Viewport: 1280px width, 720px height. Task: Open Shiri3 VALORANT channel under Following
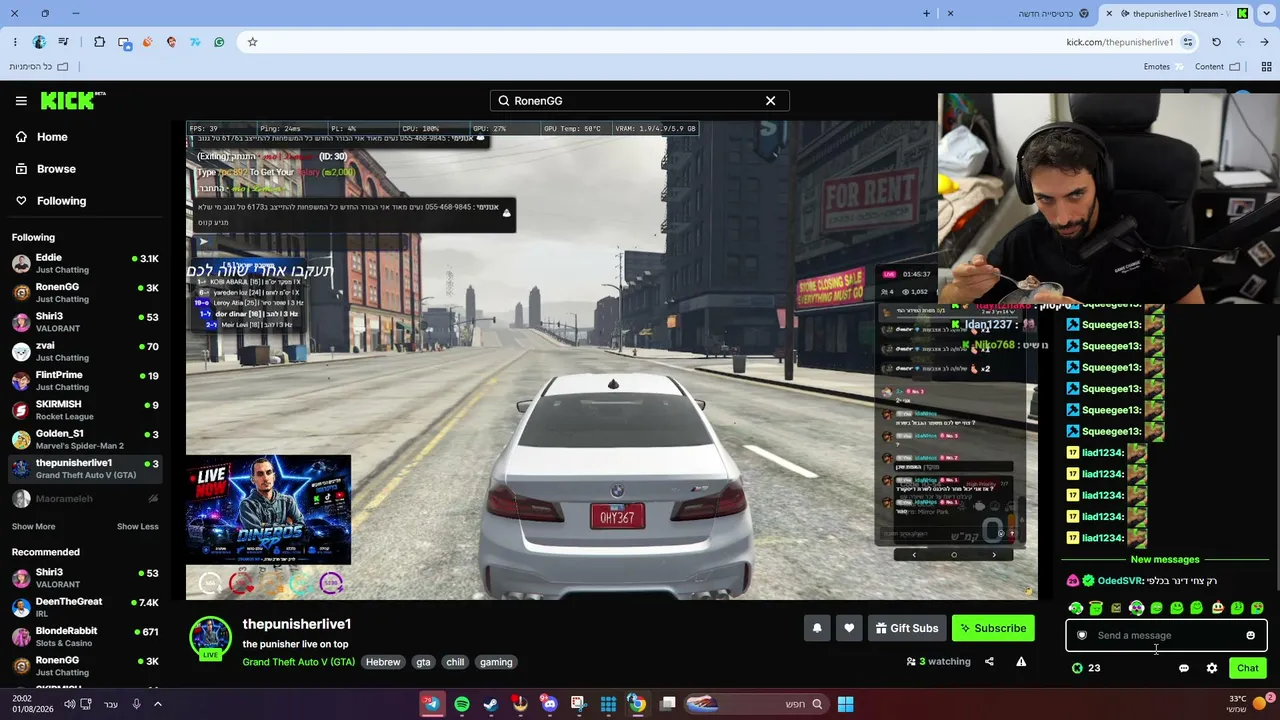click(85, 322)
